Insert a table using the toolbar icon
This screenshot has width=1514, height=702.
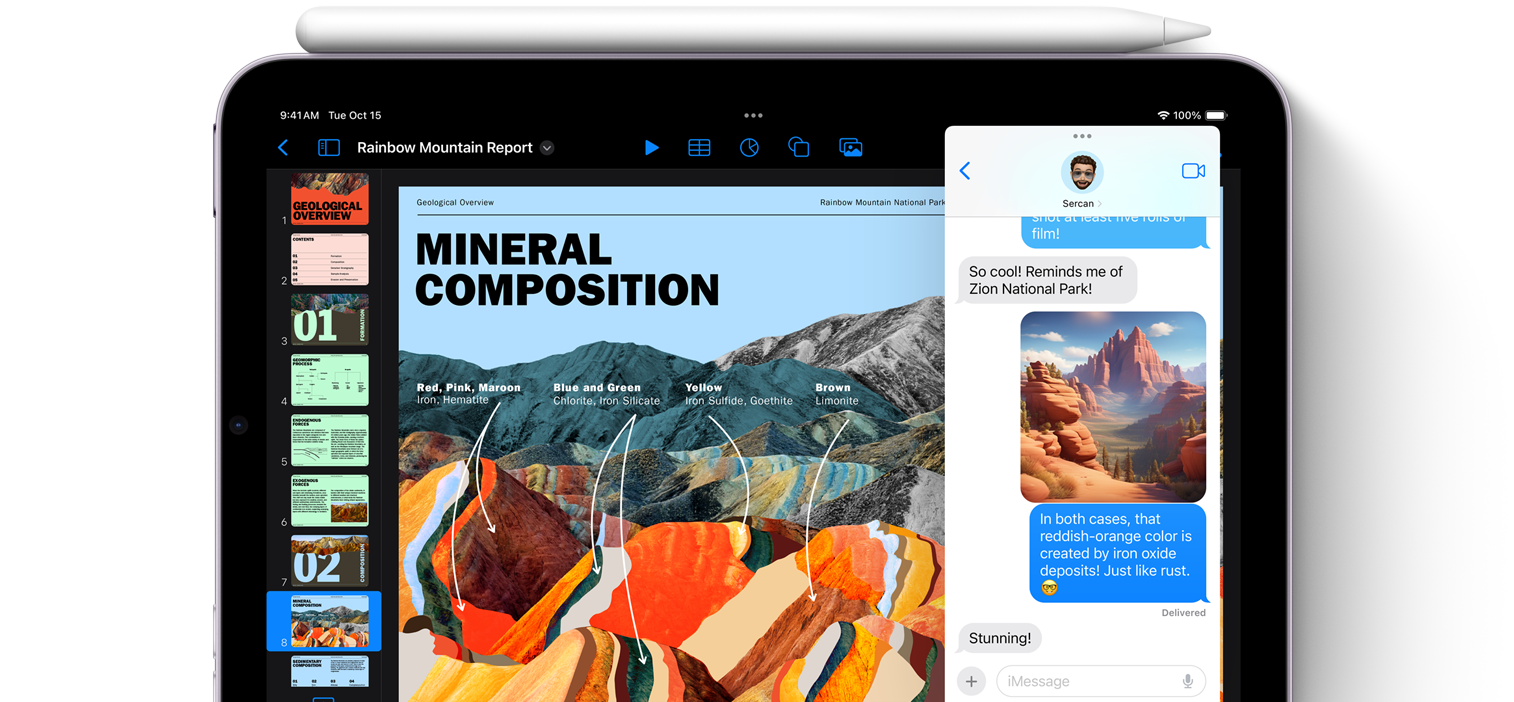(699, 148)
